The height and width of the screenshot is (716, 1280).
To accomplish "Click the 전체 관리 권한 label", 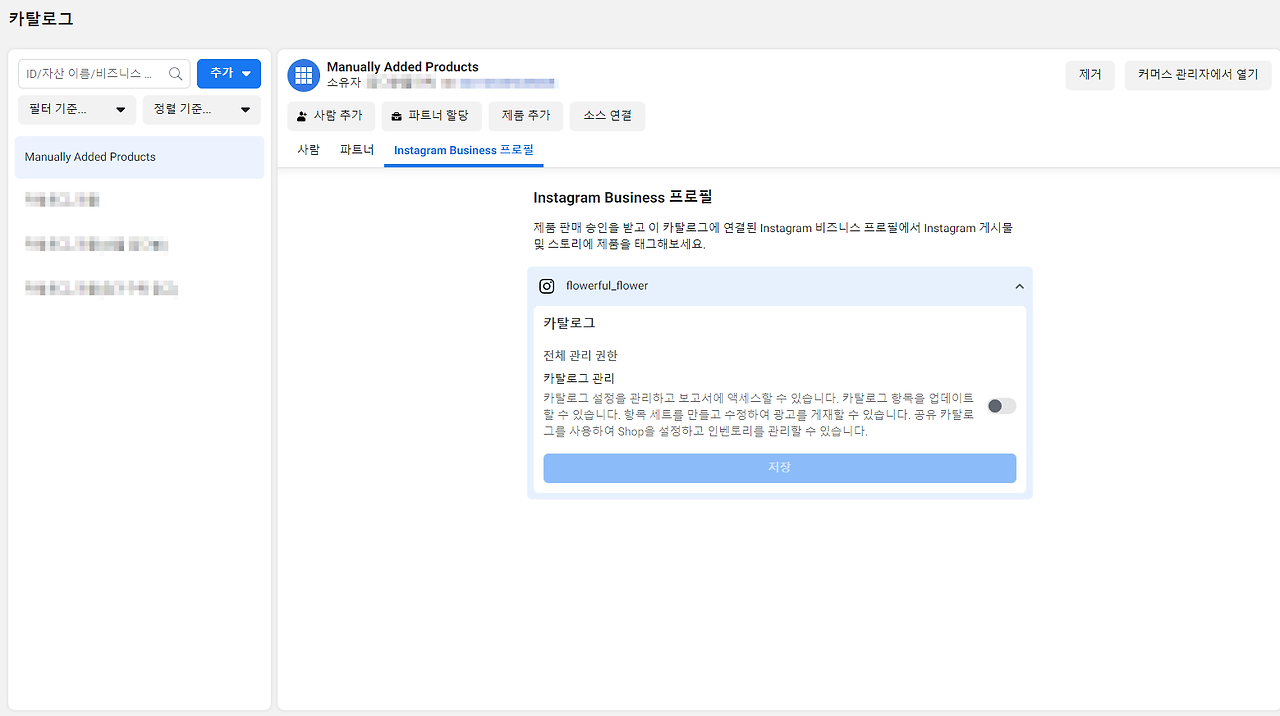I will click(x=581, y=355).
